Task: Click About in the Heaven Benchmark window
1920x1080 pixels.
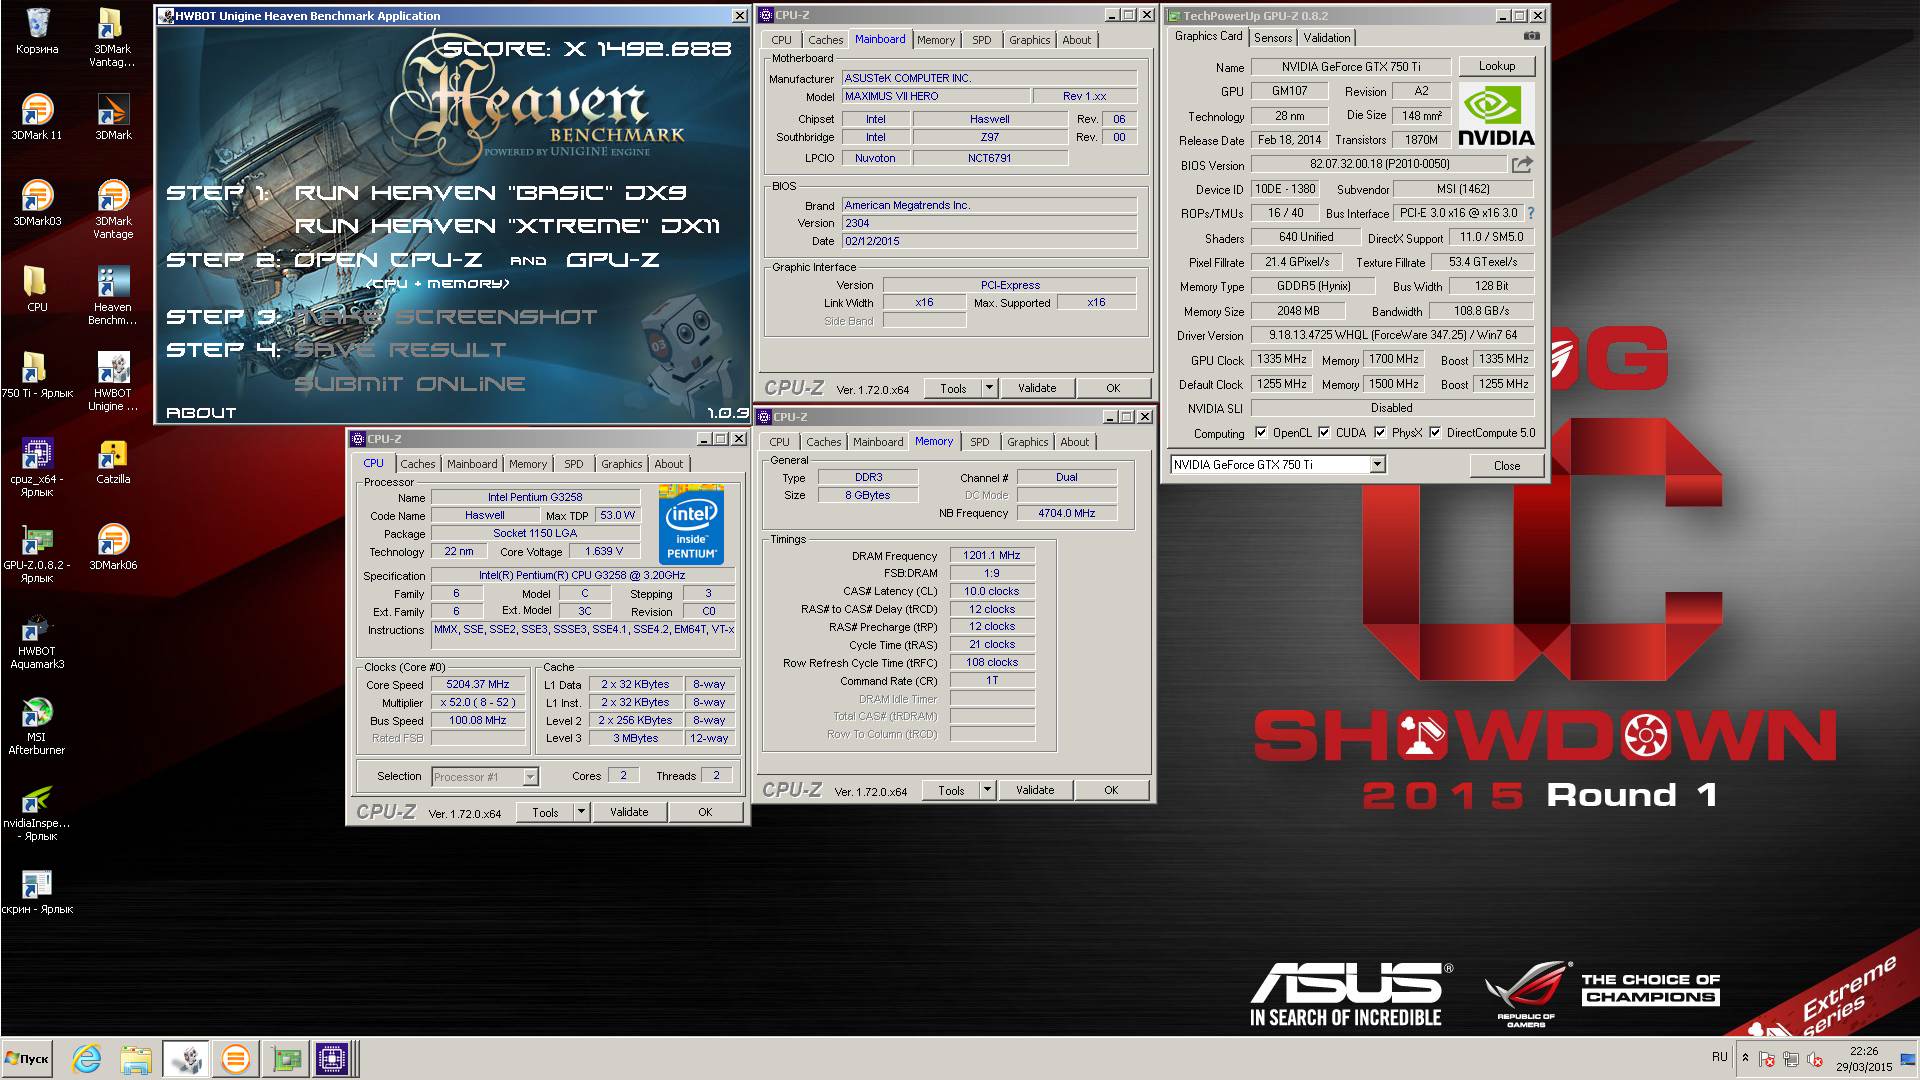Action: click(x=201, y=412)
